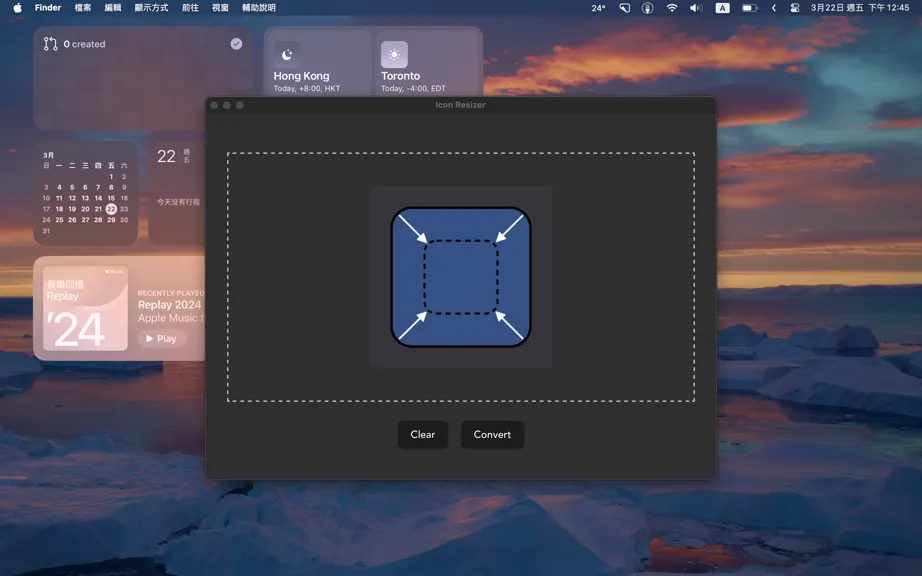The image size is (922, 576).
Task: Click the sun icon for Toronto
Action: pos(394,55)
